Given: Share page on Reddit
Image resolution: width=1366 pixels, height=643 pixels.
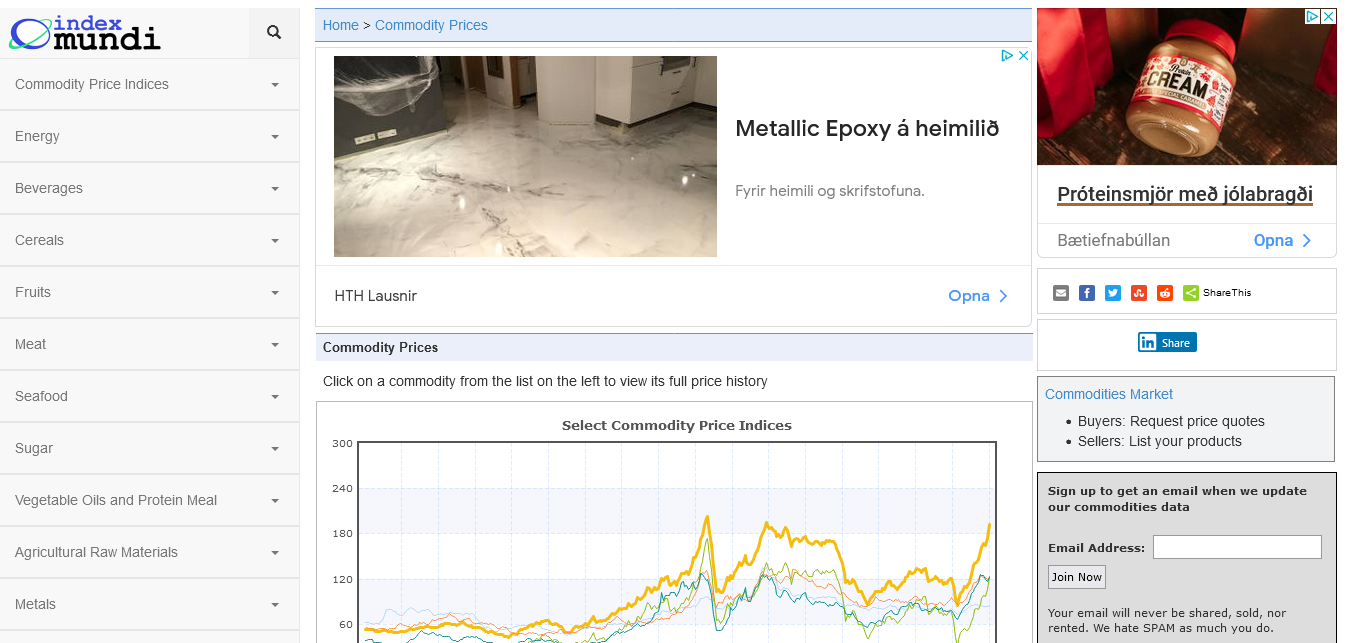Looking at the screenshot, I should (x=1165, y=293).
